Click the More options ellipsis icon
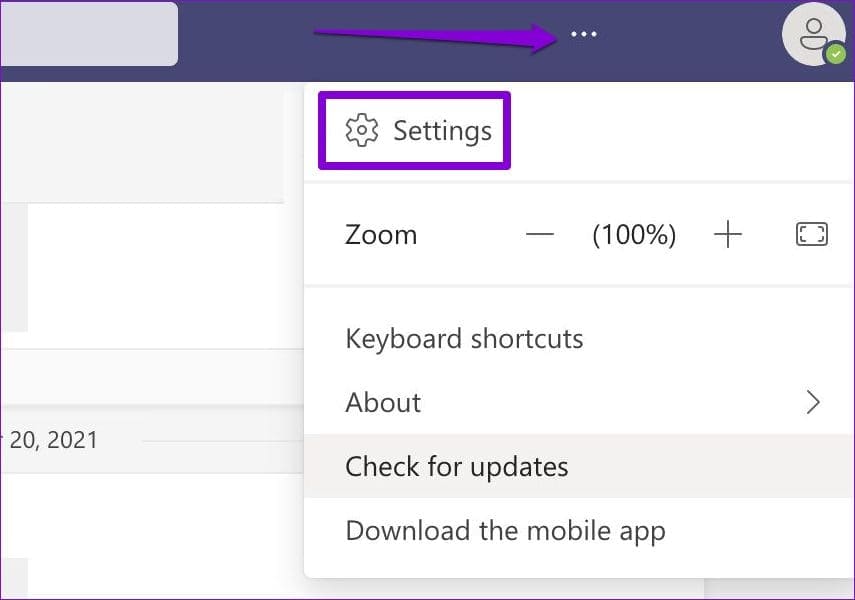This screenshot has width=855, height=600. pyautogui.click(x=583, y=34)
